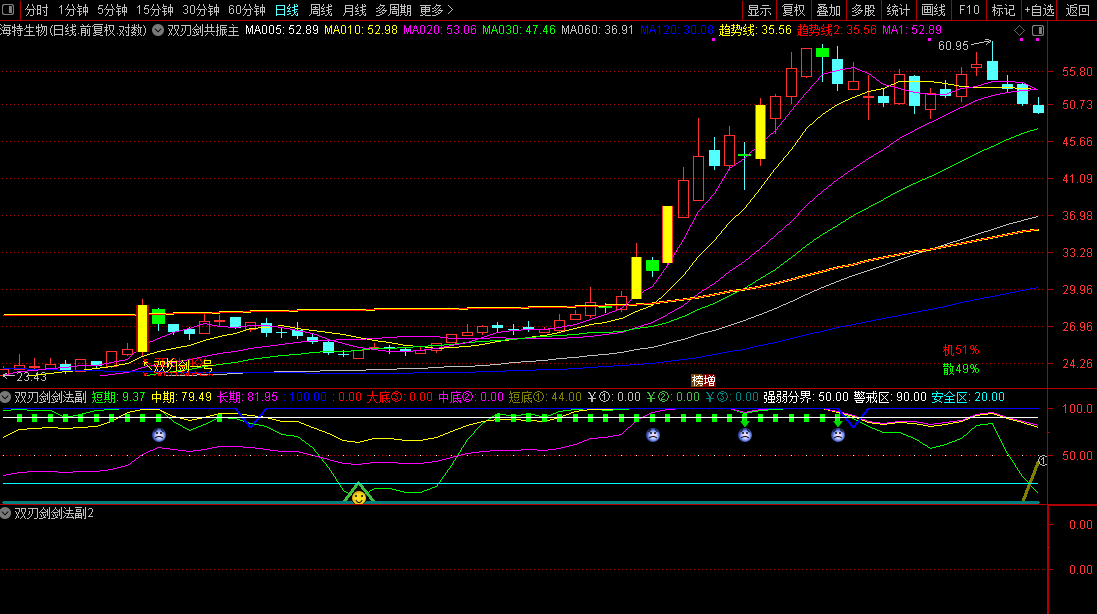
Task: Open the 双刃剑剑法副 indicator settings dropdown
Action: (7, 397)
